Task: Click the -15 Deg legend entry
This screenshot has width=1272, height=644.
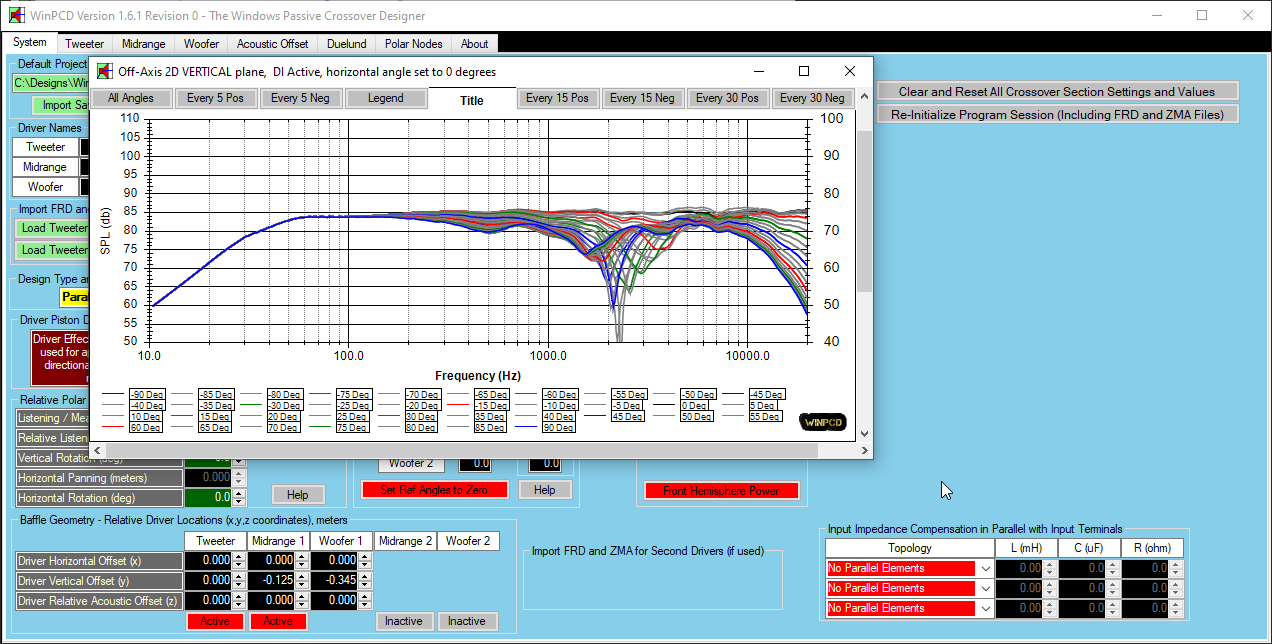Action: click(490, 406)
